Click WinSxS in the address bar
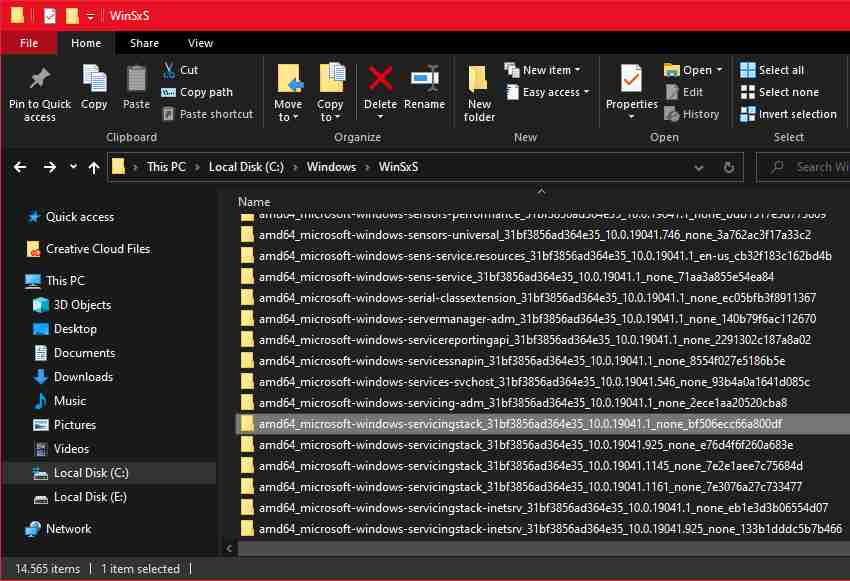Screen dimensions: 850x581 [398, 167]
